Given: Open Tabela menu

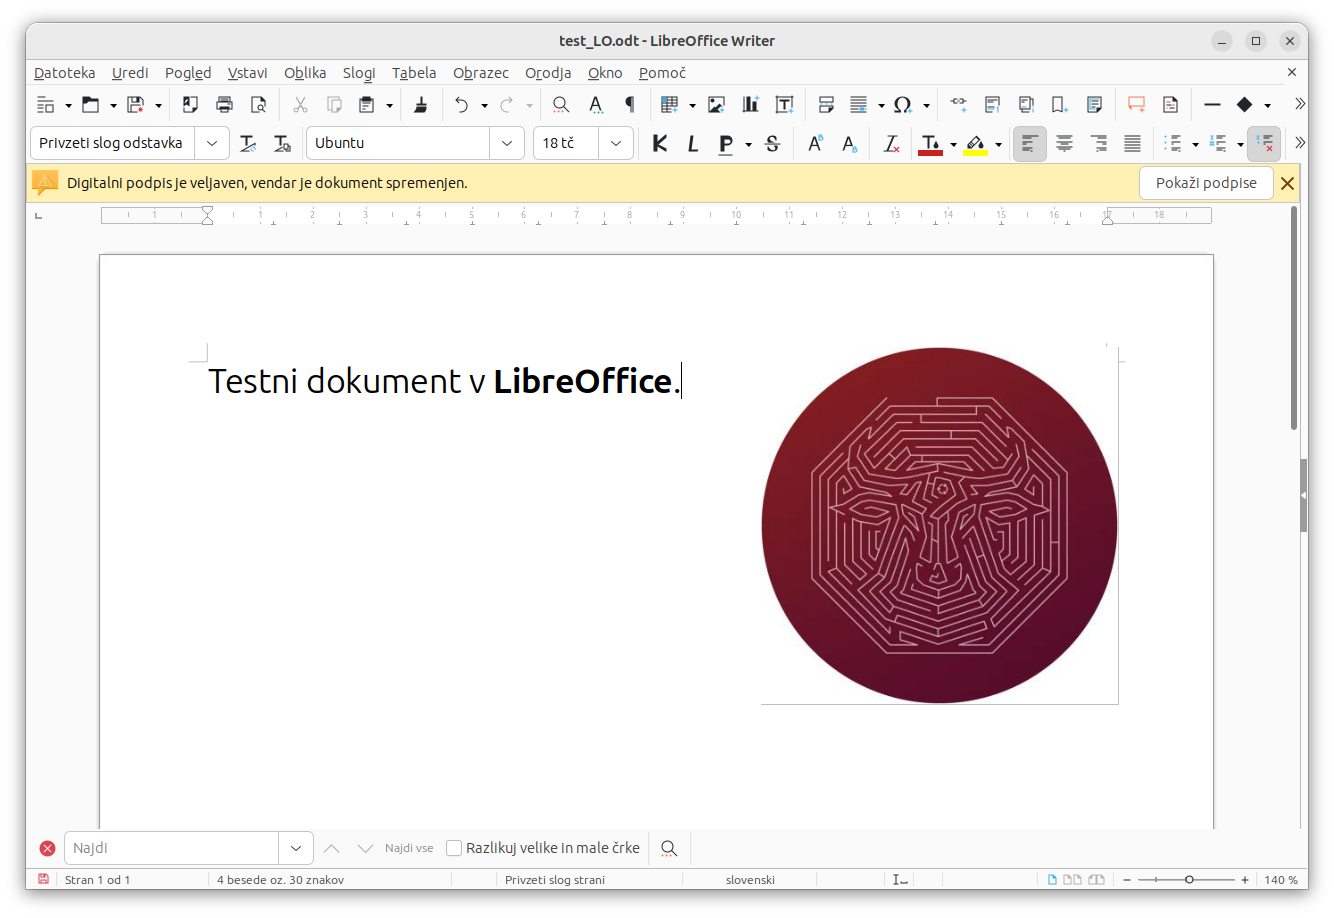Looking at the screenshot, I should pos(414,73).
